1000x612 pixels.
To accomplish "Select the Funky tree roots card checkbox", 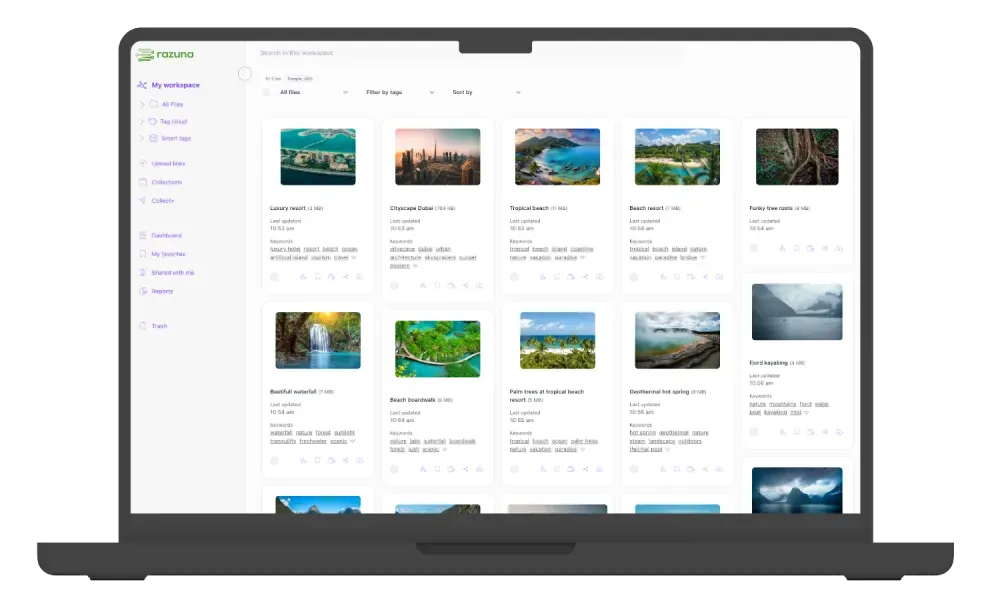I will click(754, 248).
